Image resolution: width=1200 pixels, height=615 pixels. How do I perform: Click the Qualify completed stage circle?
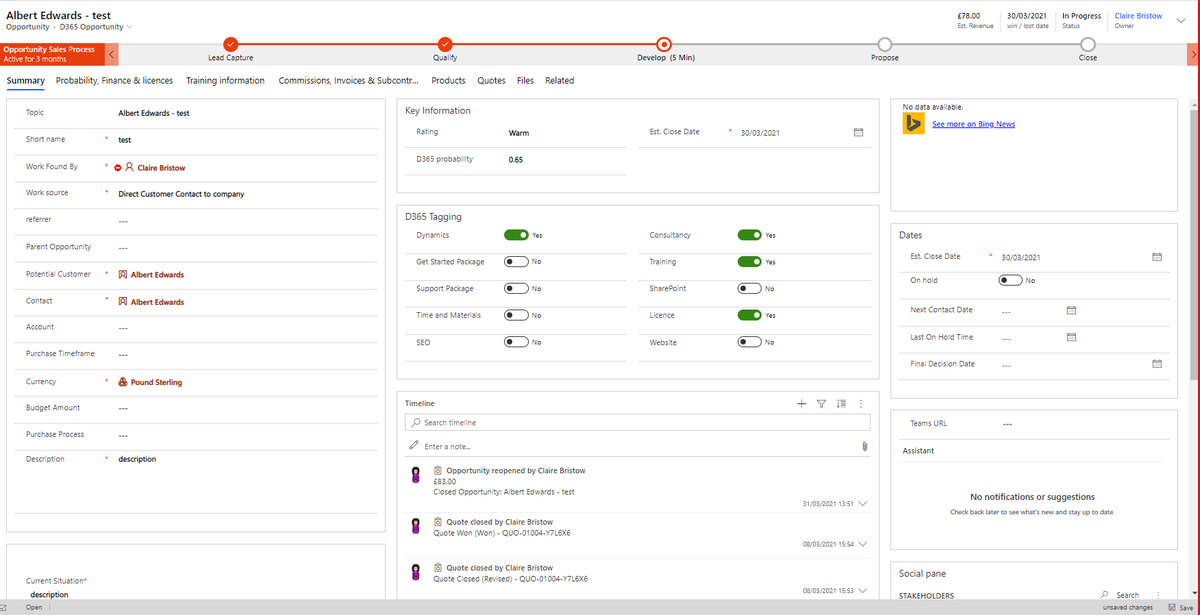445,44
